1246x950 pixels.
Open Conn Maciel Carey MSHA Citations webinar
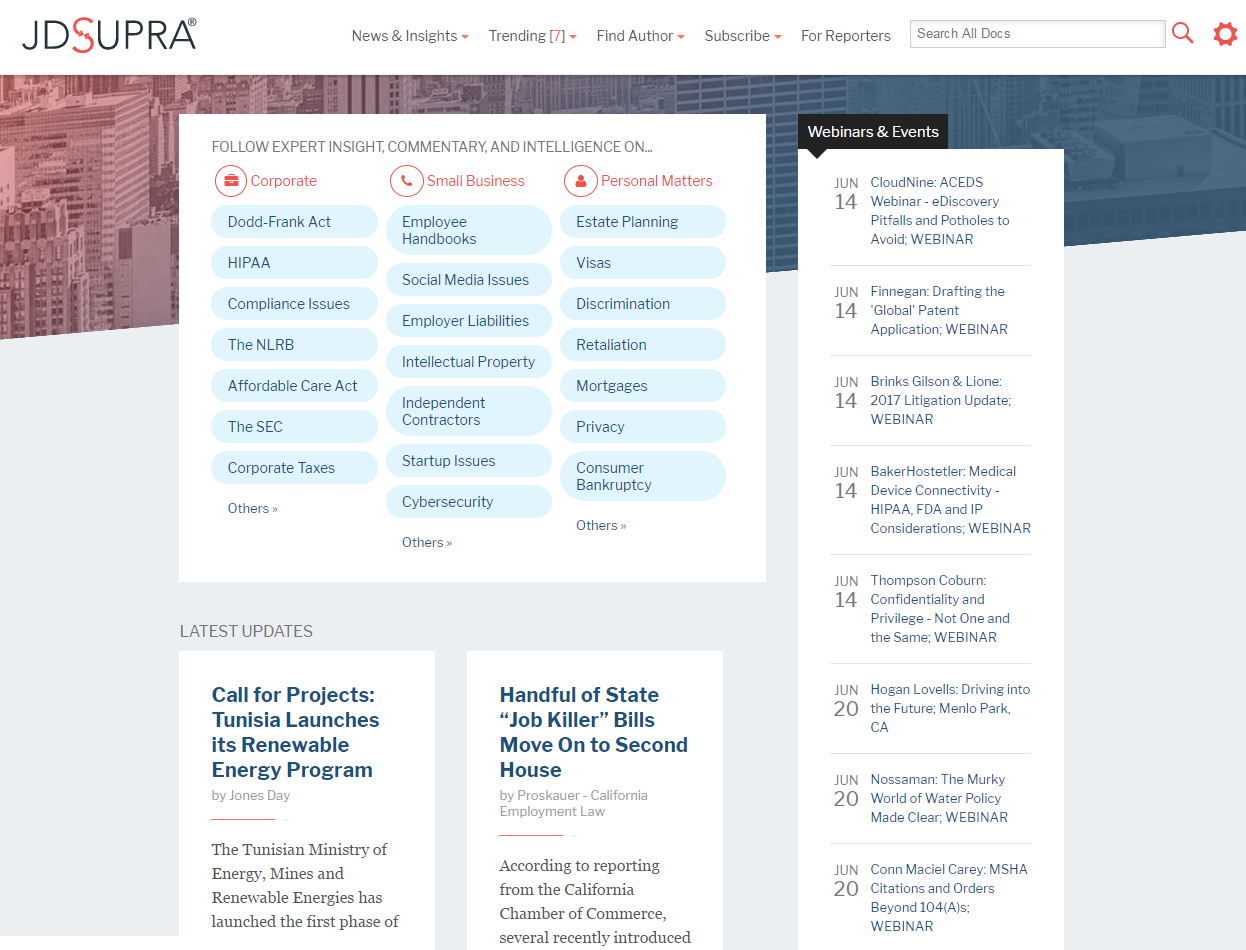949,897
